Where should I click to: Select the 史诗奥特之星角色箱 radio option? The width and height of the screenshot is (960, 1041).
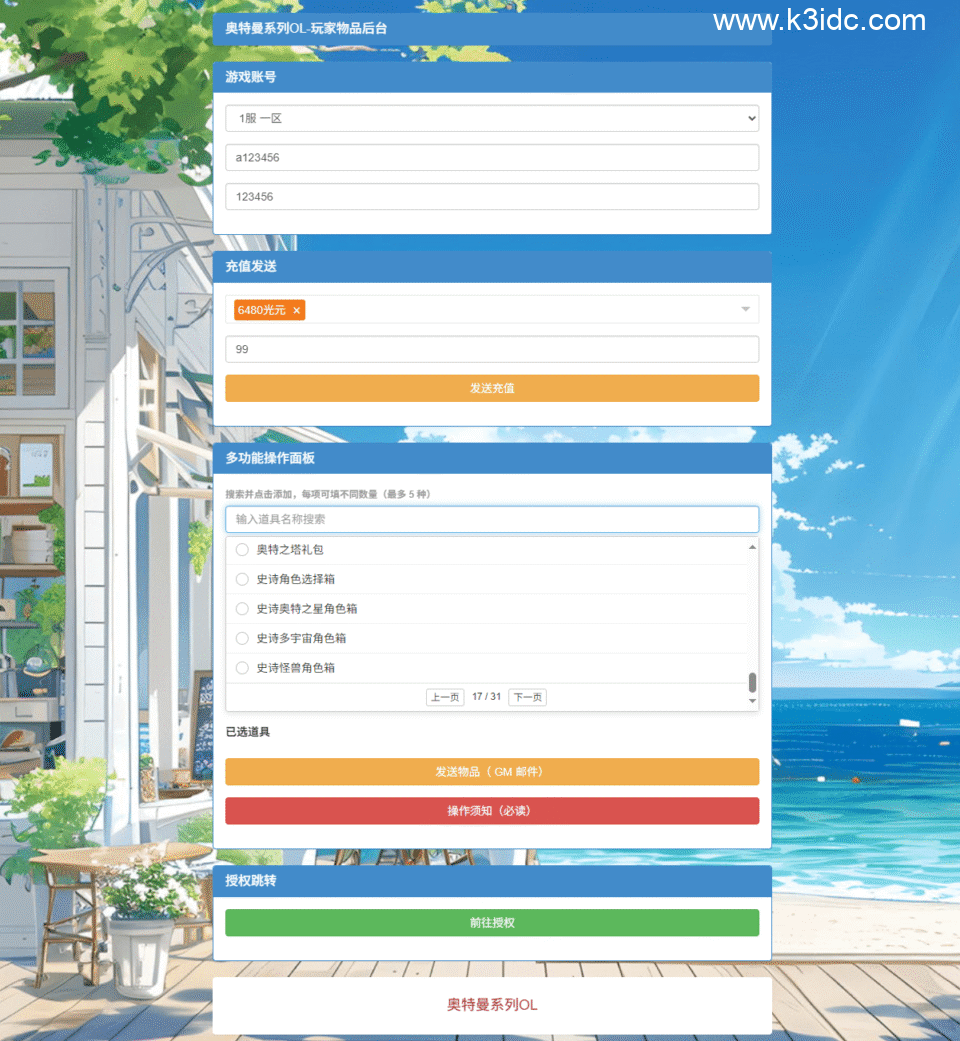242,609
